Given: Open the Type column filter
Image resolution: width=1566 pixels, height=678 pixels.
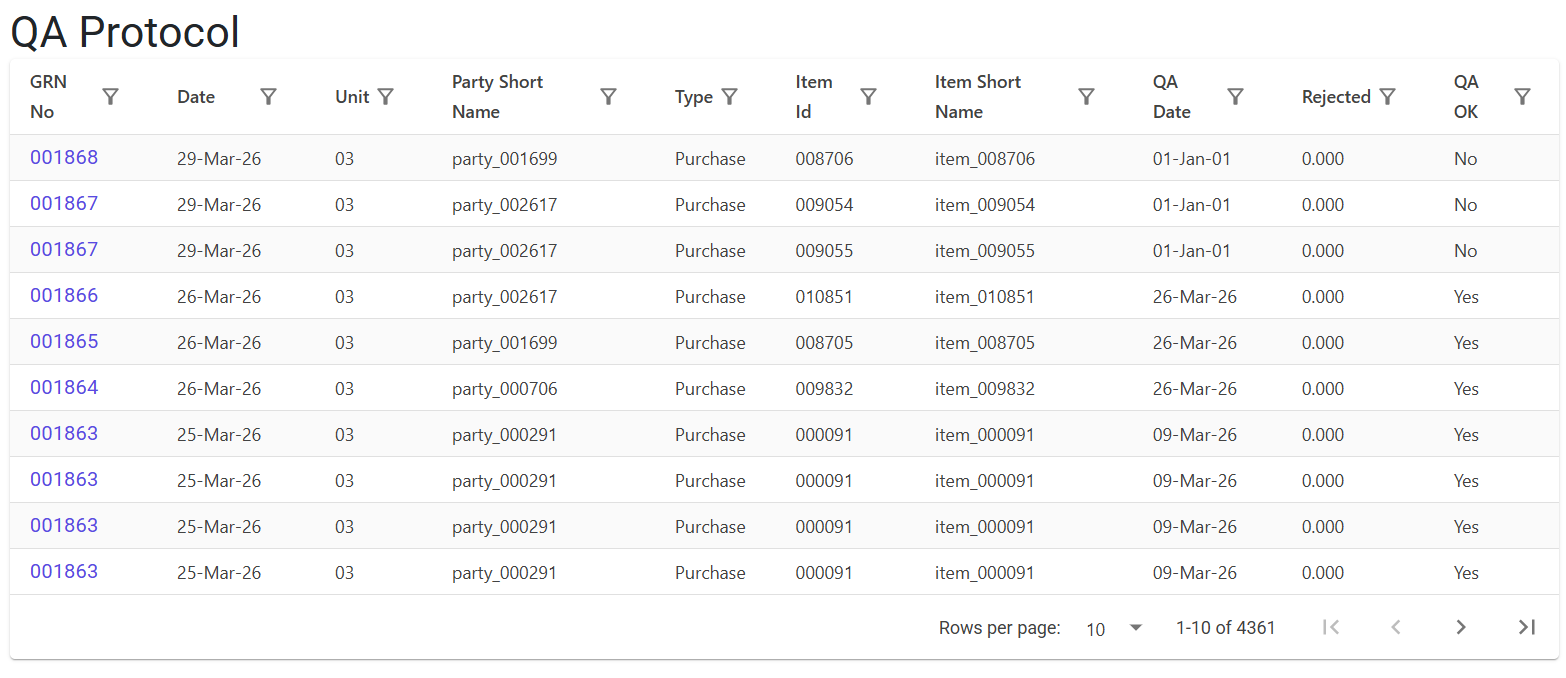Looking at the screenshot, I should coord(730,97).
